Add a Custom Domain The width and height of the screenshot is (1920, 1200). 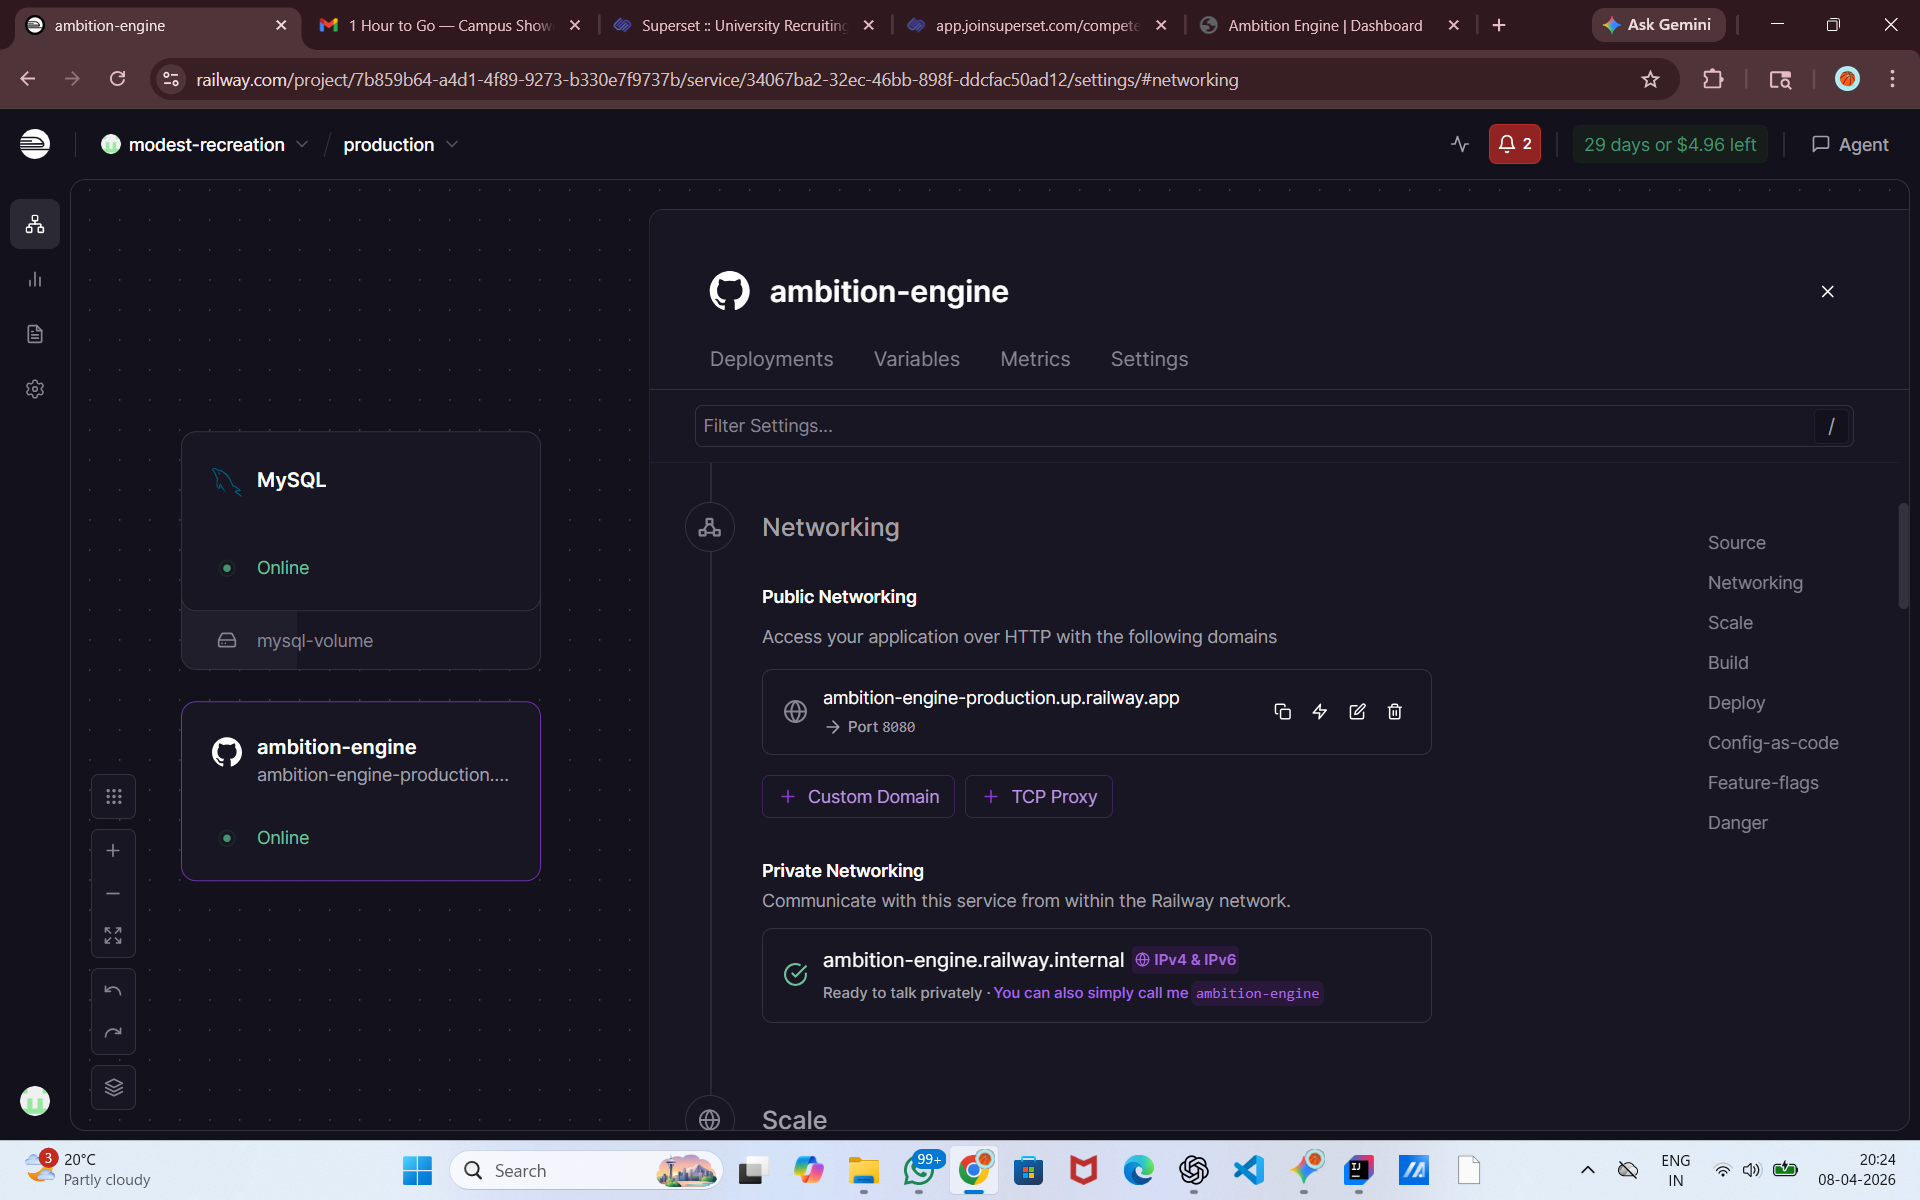click(x=858, y=796)
